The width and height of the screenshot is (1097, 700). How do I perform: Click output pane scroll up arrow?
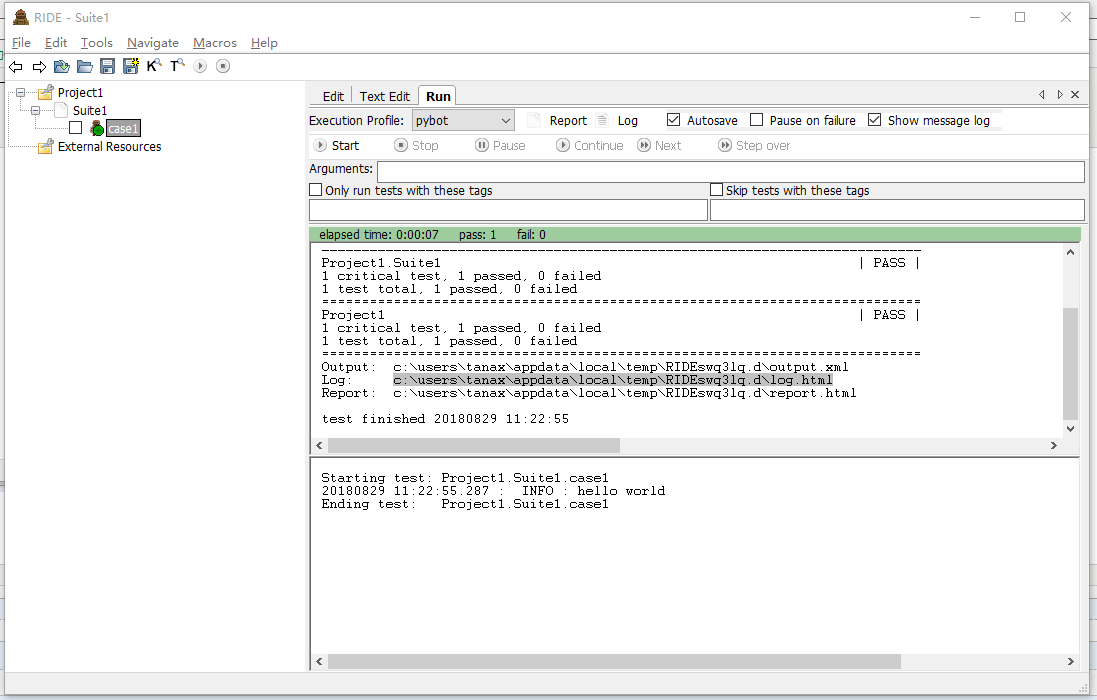pyautogui.click(x=1070, y=252)
